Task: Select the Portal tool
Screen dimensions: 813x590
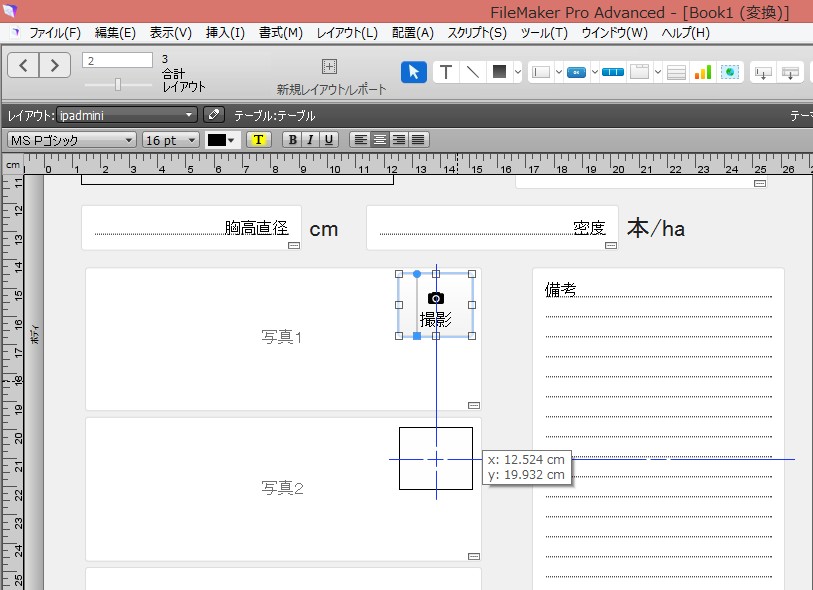Action: (x=676, y=72)
